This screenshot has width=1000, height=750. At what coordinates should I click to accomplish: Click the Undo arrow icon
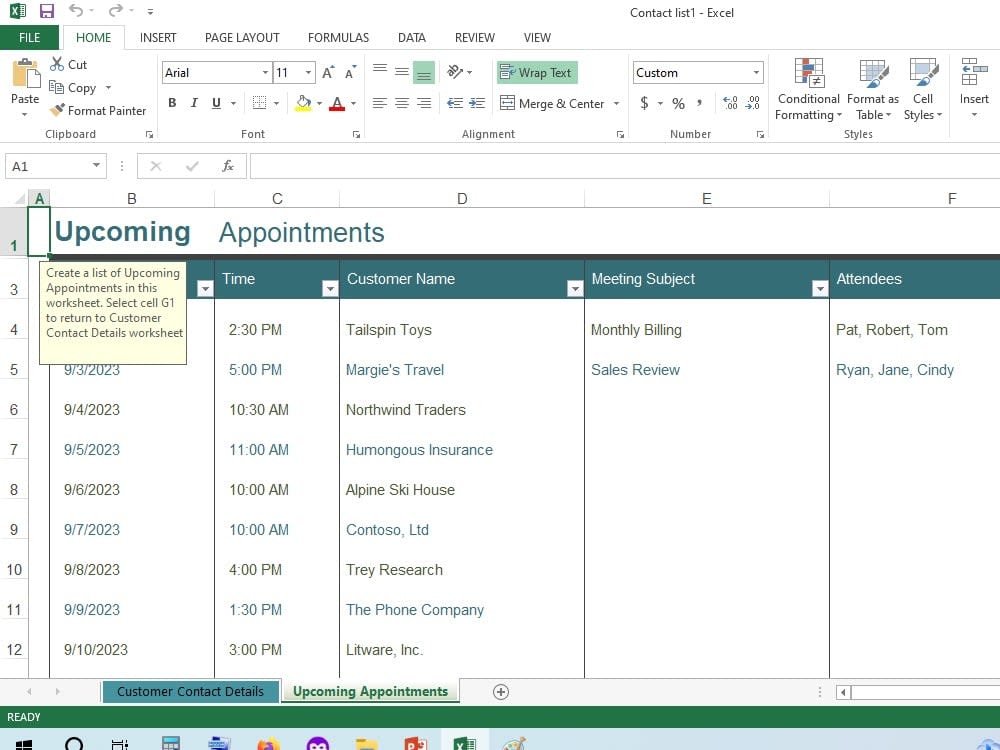coord(76,10)
